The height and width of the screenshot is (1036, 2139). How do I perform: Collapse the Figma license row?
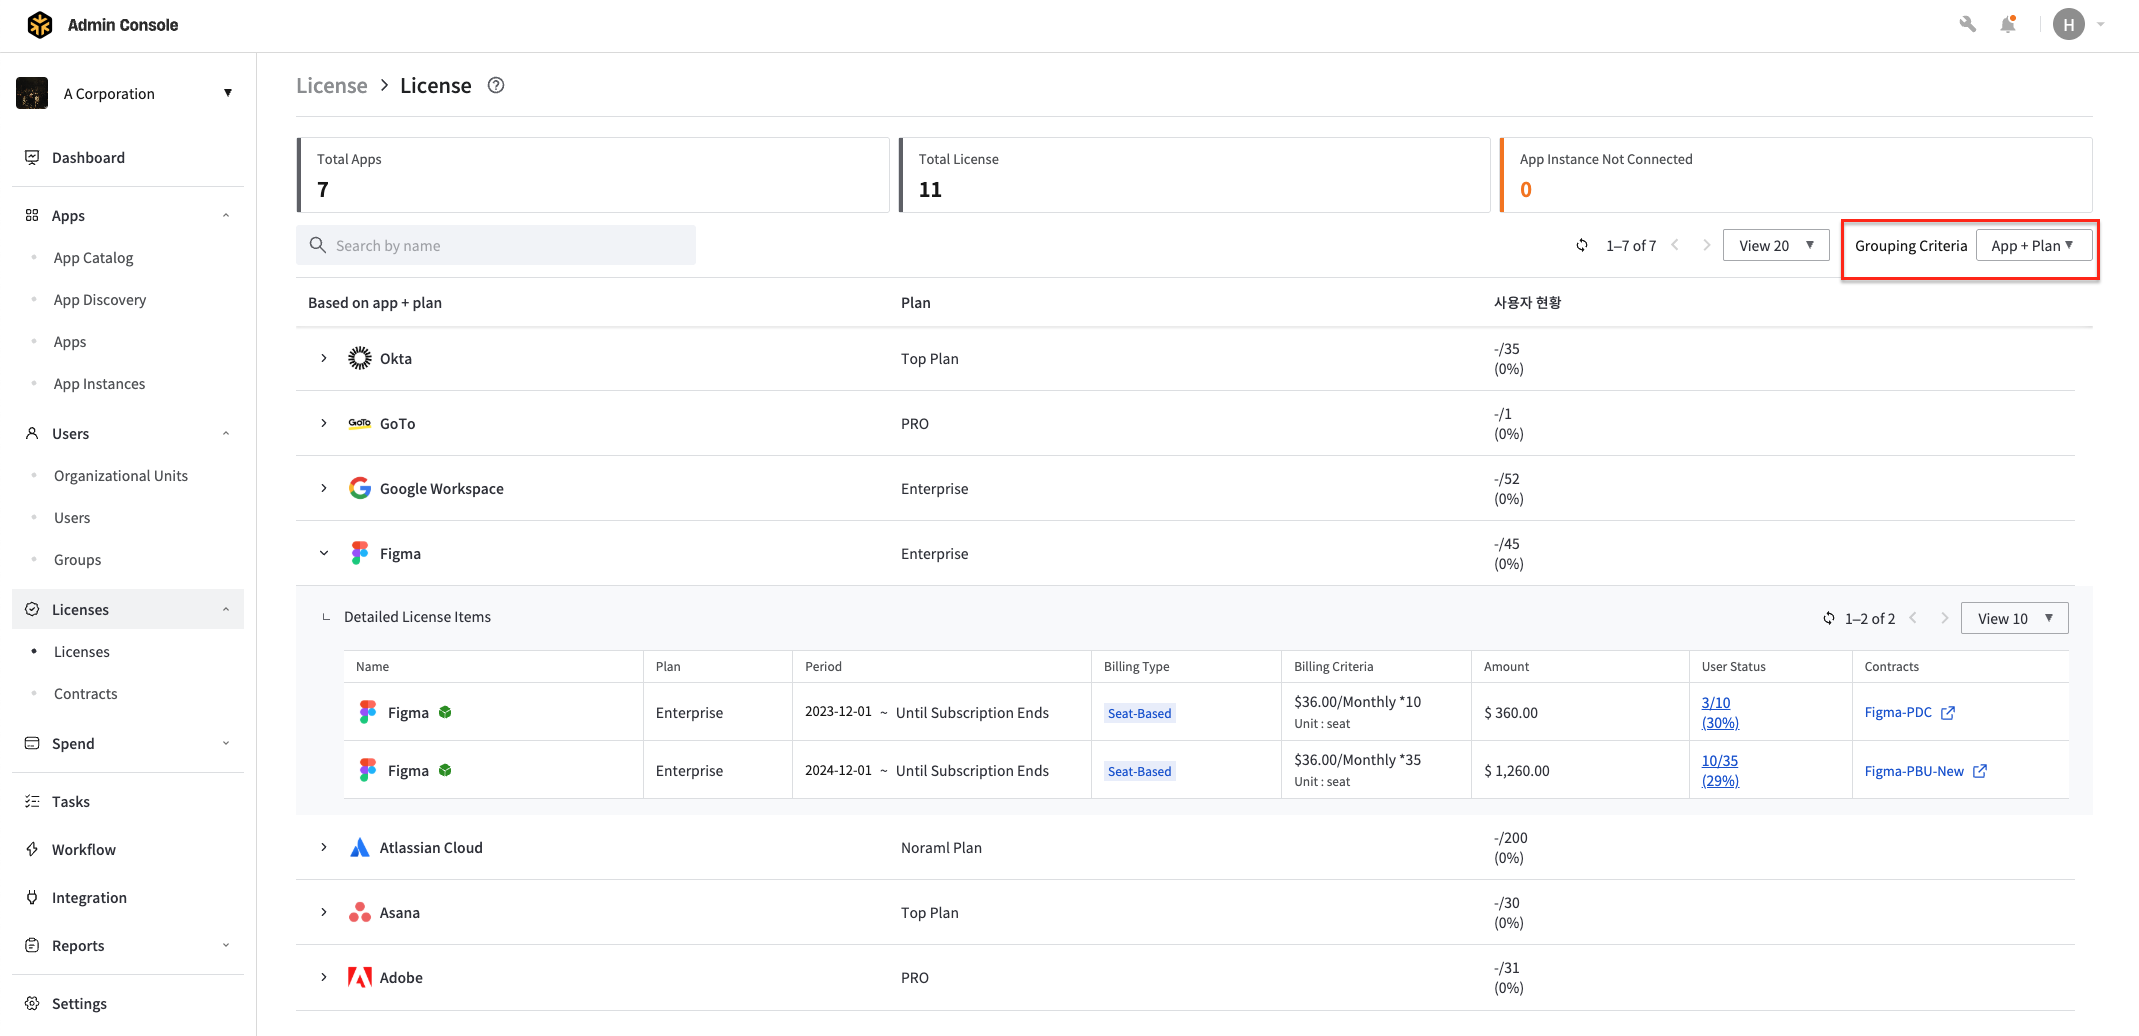click(x=324, y=554)
